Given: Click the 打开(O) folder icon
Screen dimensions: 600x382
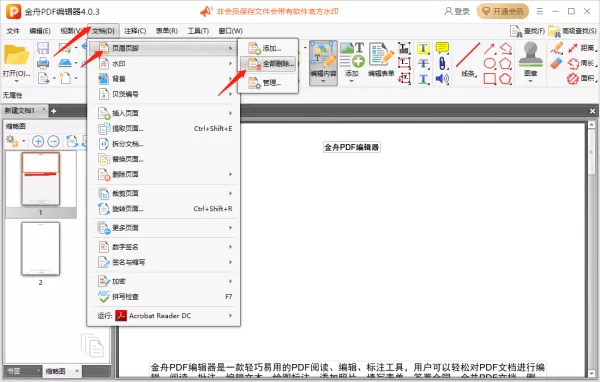Looking at the screenshot, I should coord(16,56).
